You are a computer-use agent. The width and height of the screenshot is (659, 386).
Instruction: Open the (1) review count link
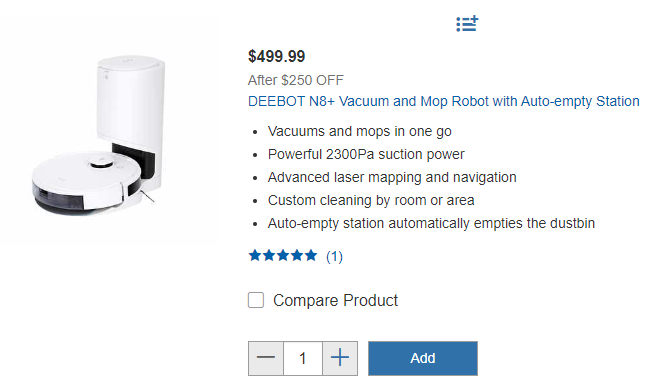335,256
